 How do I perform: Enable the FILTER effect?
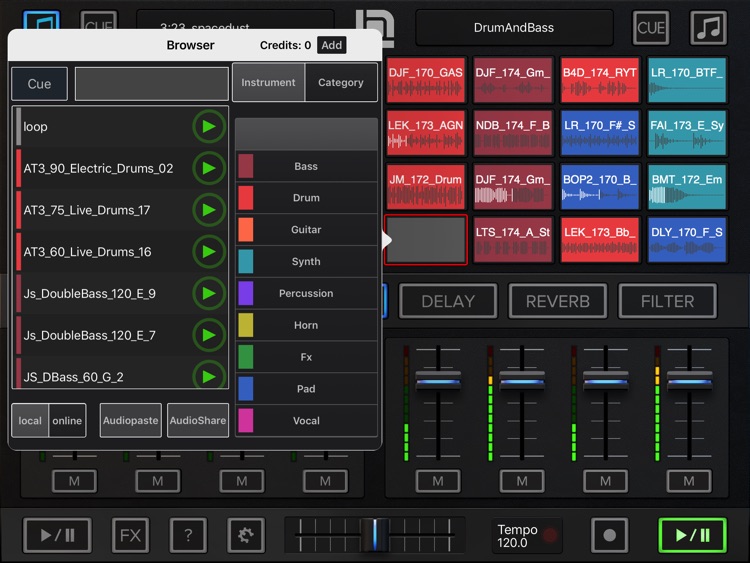point(667,301)
